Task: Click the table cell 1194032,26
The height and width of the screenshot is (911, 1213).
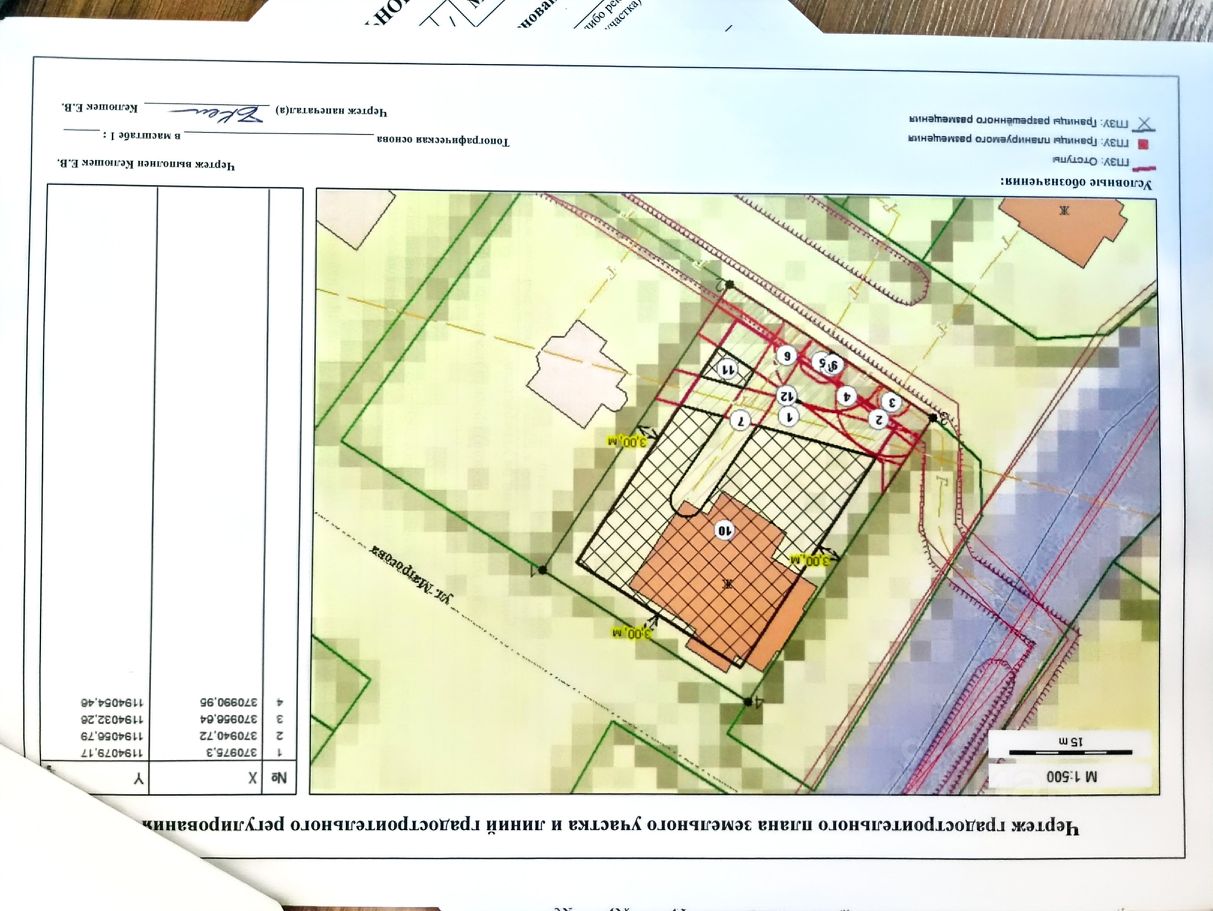Action: 115,718
